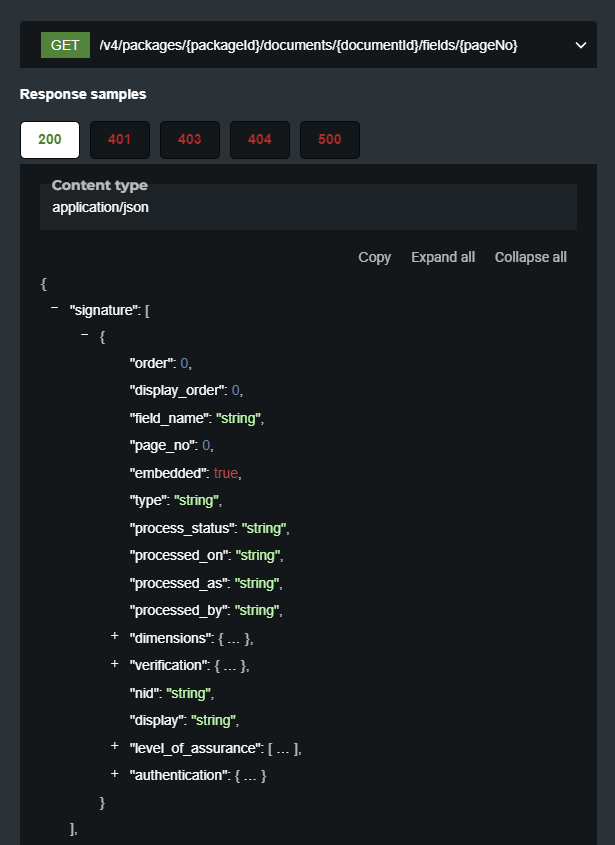Copy the JSON response sample
The width and height of the screenshot is (615, 845).
click(374, 257)
